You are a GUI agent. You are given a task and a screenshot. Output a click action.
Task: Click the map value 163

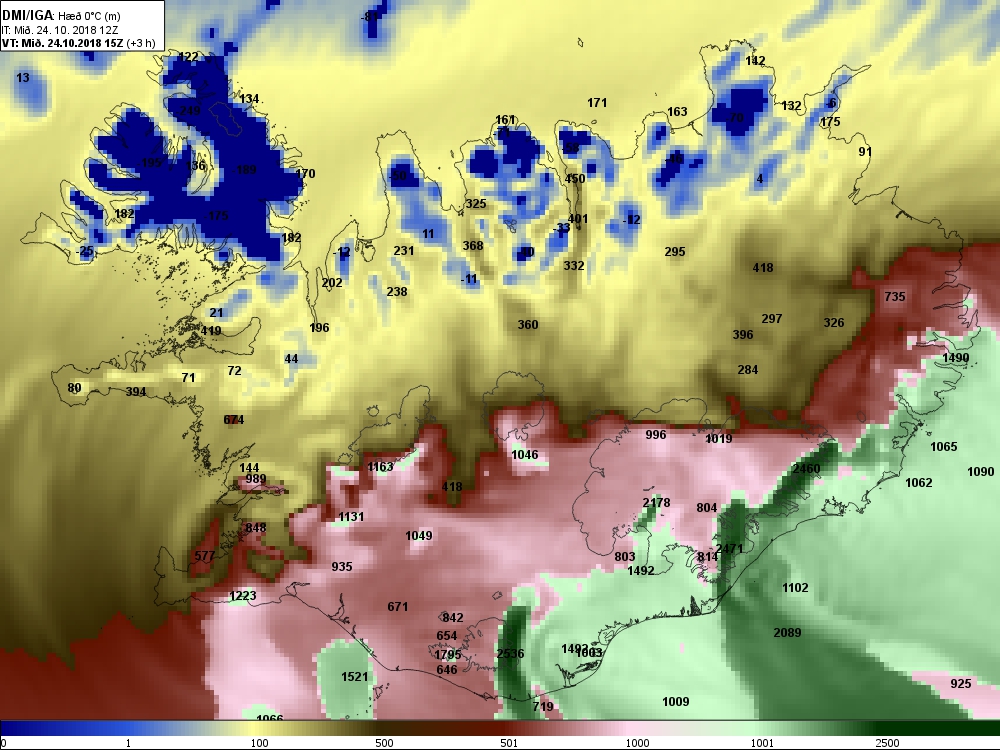pyautogui.click(x=677, y=112)
